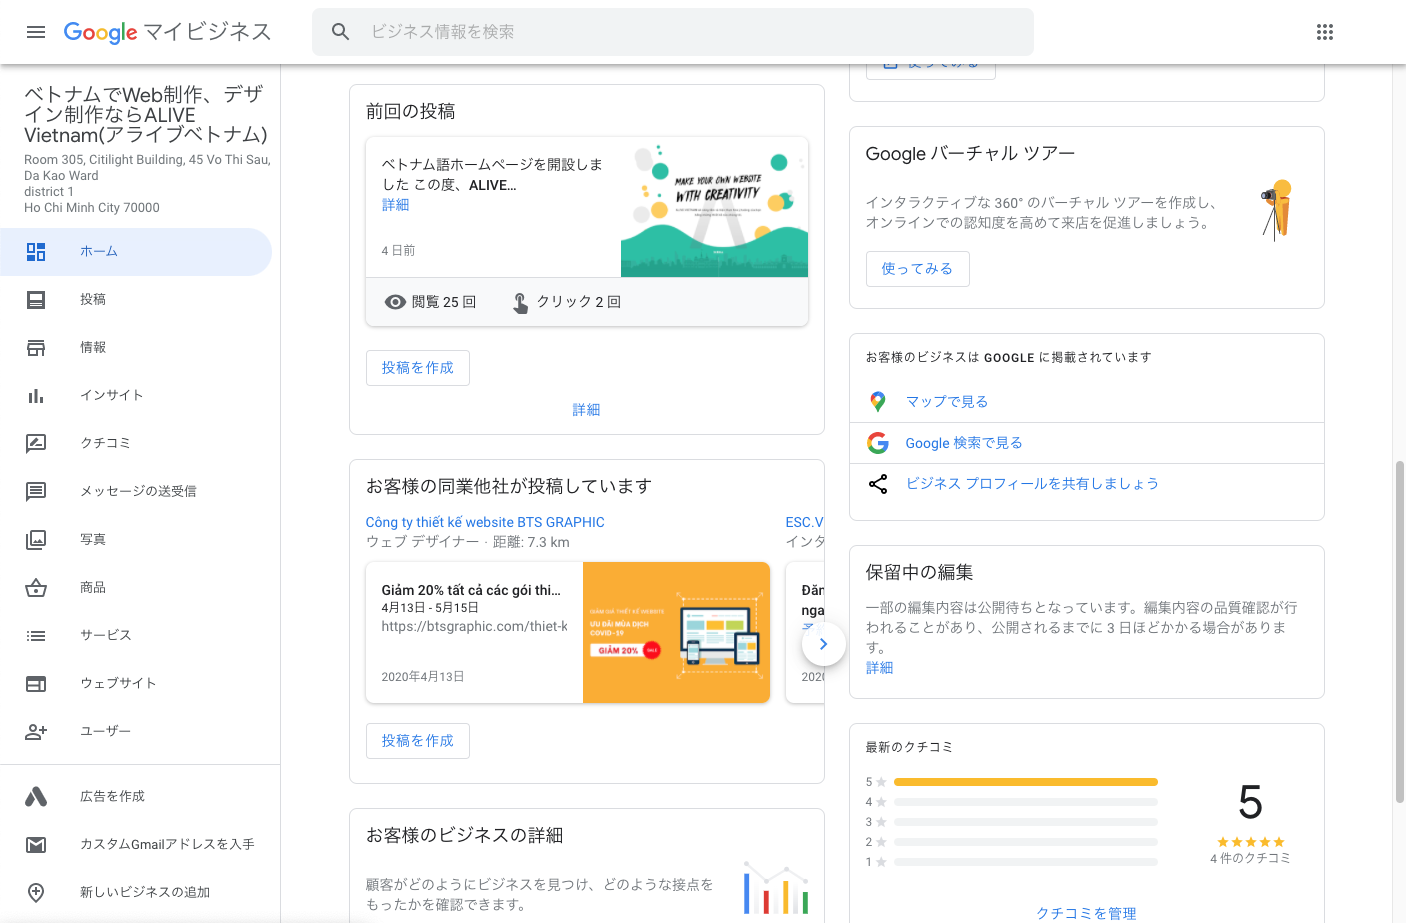1406x923 pixels.
Task: Click 使ってみる for virtual tour
Action: click(x=917, y=269)
